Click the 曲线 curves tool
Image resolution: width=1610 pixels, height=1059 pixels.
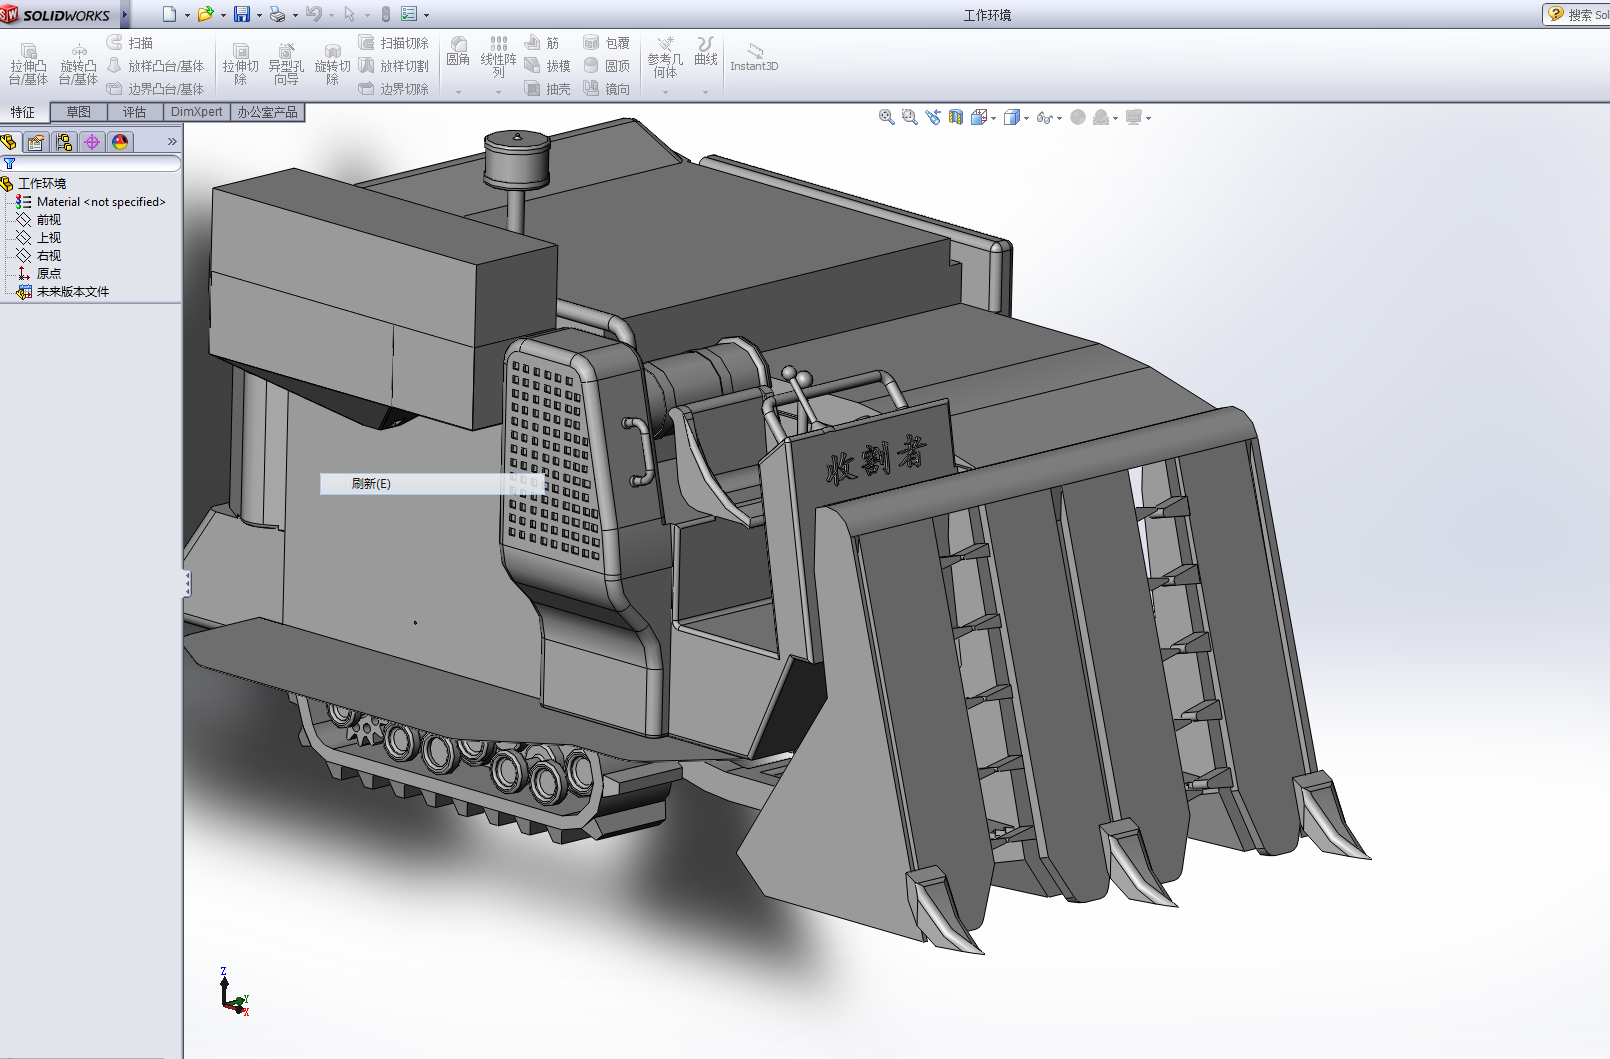[705, 51]
